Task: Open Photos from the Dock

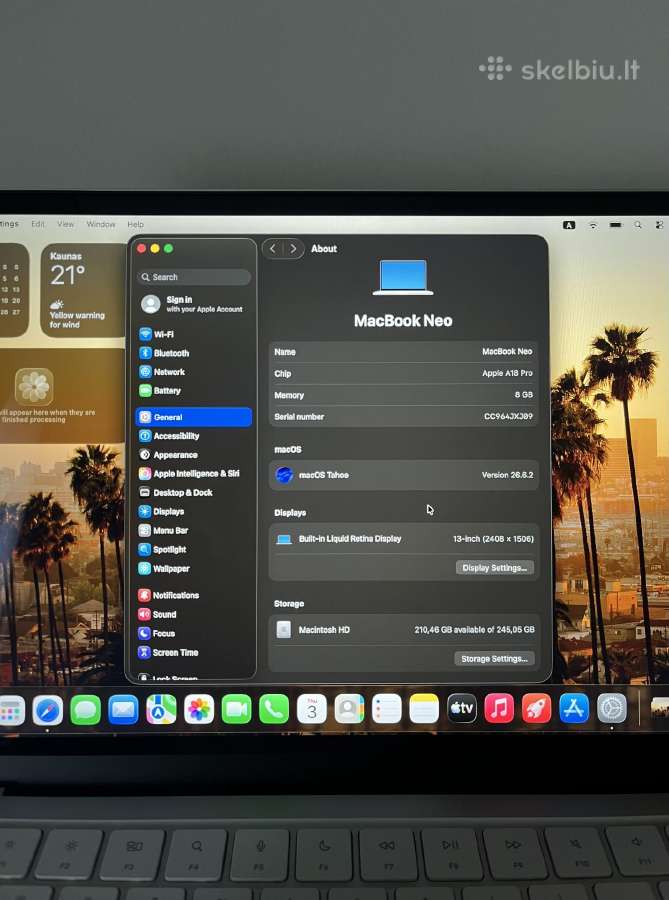Action: pyautogui.click(x=199, y=709)
